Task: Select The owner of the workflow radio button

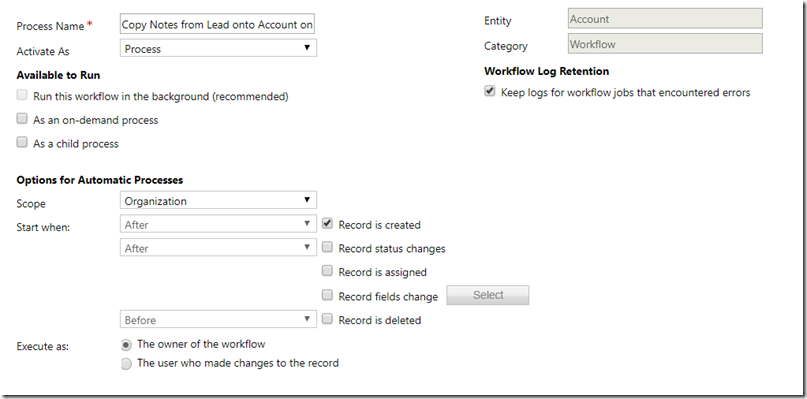Action: [x=126, y=345]
